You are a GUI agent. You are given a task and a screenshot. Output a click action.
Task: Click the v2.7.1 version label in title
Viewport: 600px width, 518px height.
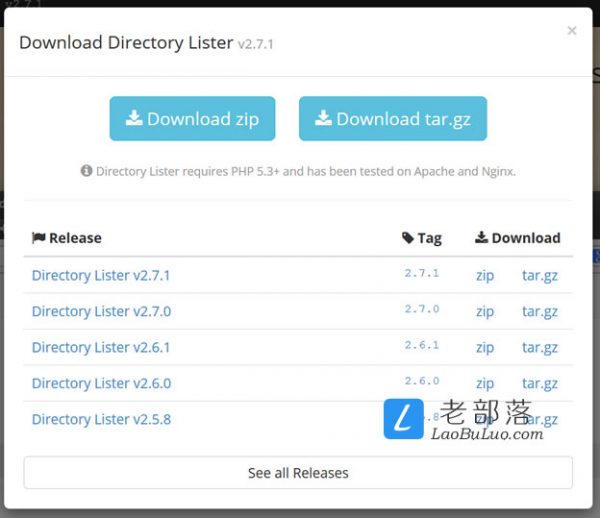coord(255,44)
